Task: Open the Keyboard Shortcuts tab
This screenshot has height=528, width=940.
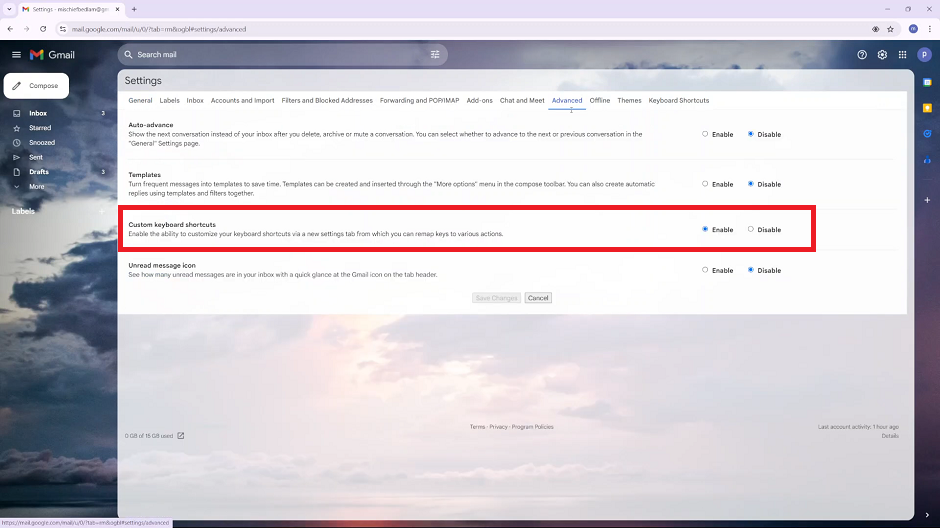Action: [x=679, y=101]
